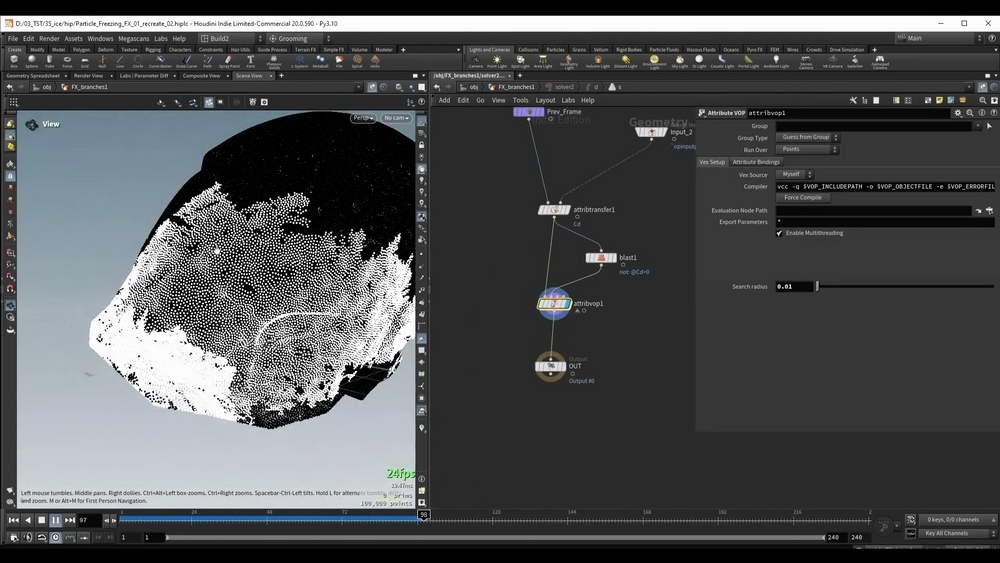Select the Volume Light shelf tool
This screenshot has height=563, width=1000.
coord(598,61)
